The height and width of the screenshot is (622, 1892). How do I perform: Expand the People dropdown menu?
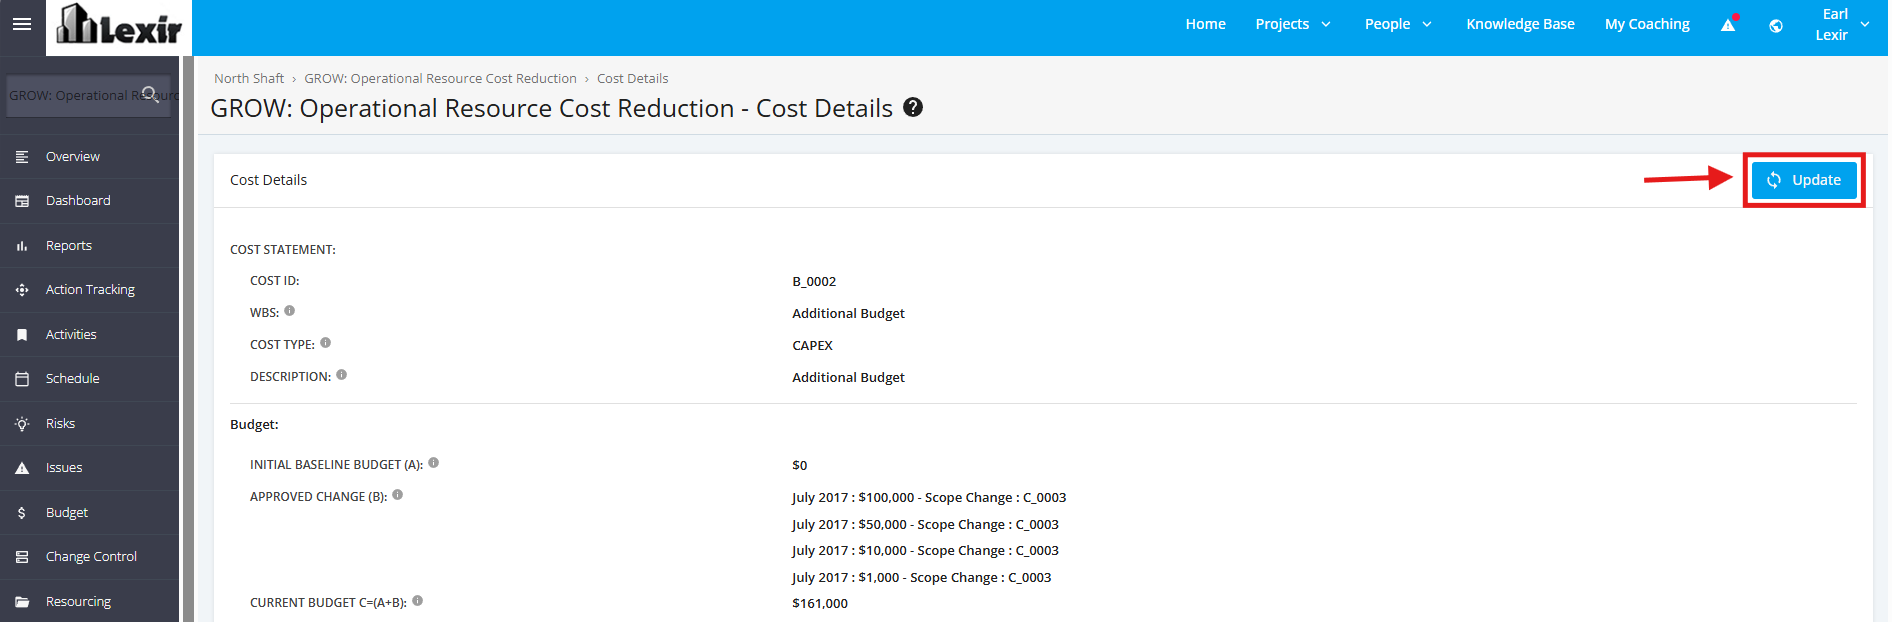tap(1398, 24)
